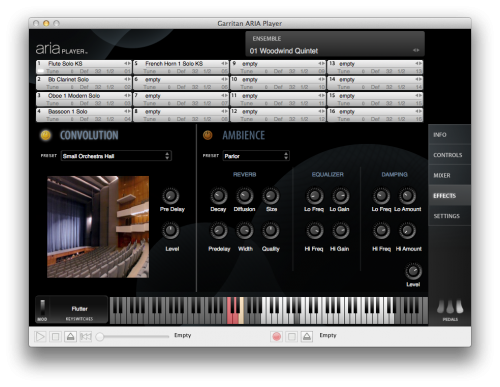Screen dimensions: 500x387
Task: Click the Damping Hi Freq knob
Action: (381, 231)
